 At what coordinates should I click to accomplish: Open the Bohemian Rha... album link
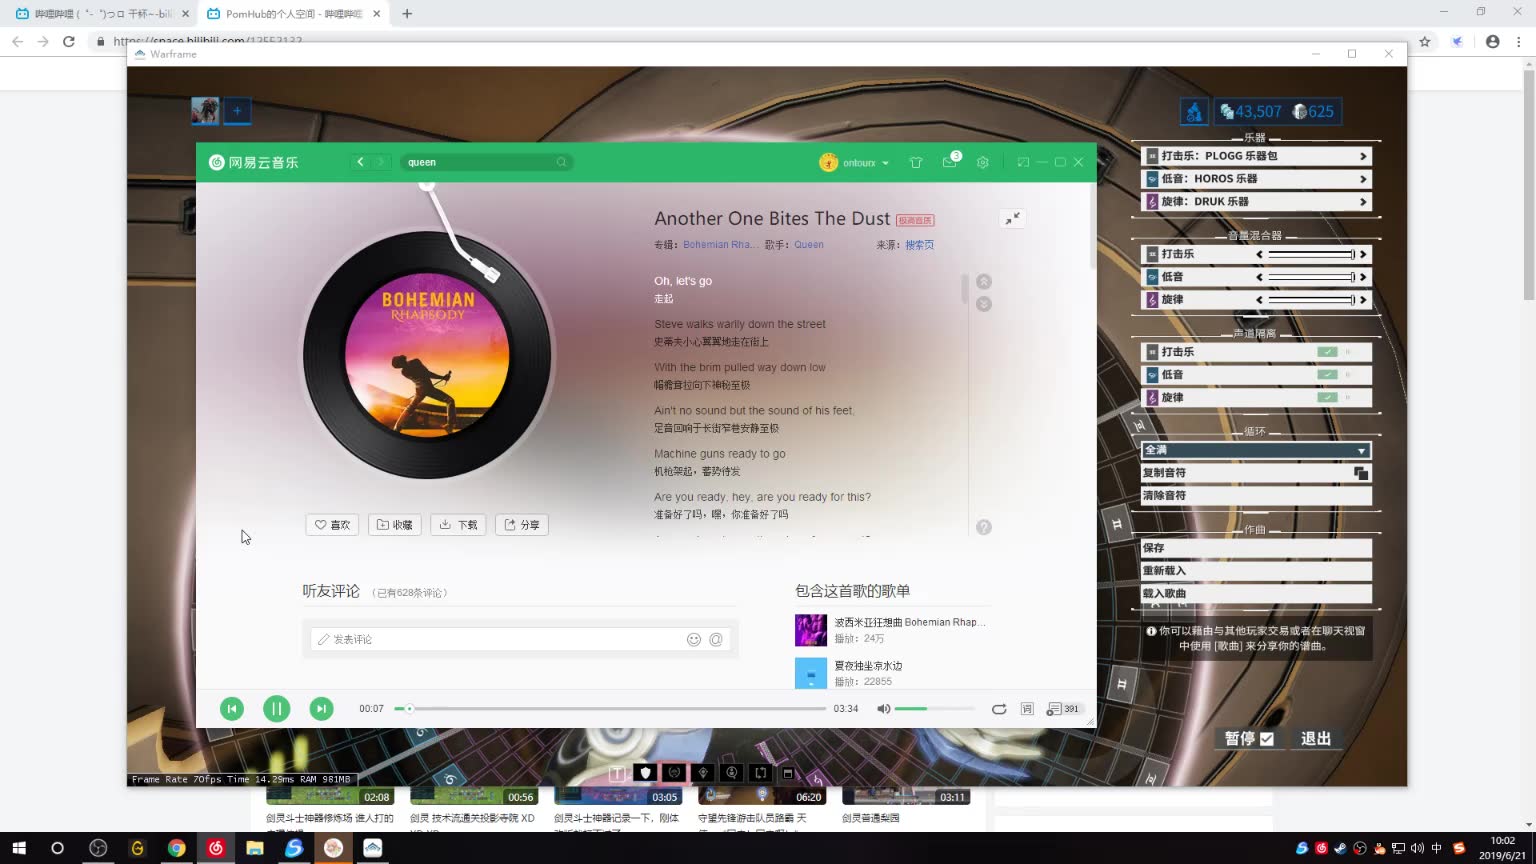point(720,245)
